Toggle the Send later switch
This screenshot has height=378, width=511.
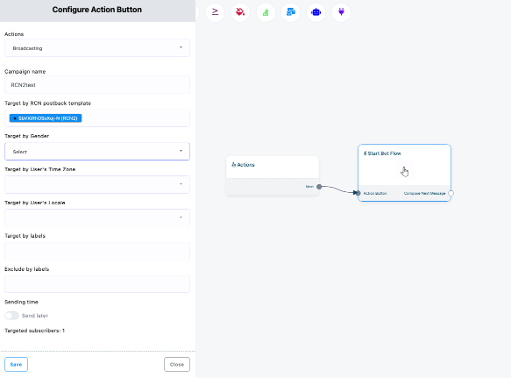pyautogui.click(x=12, y=315)
